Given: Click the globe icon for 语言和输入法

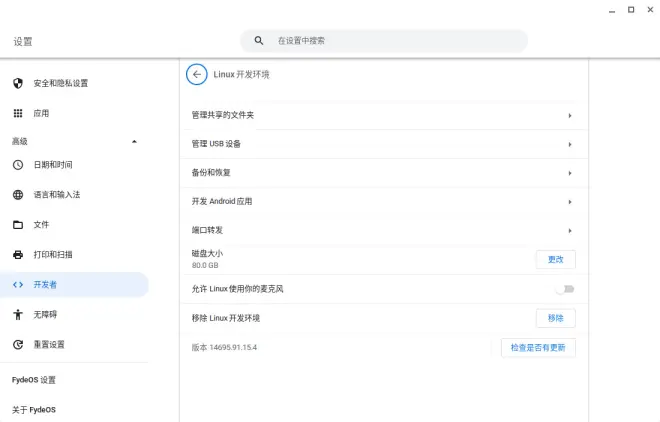Looking at the screenshot, I should (x=18, y=194).
